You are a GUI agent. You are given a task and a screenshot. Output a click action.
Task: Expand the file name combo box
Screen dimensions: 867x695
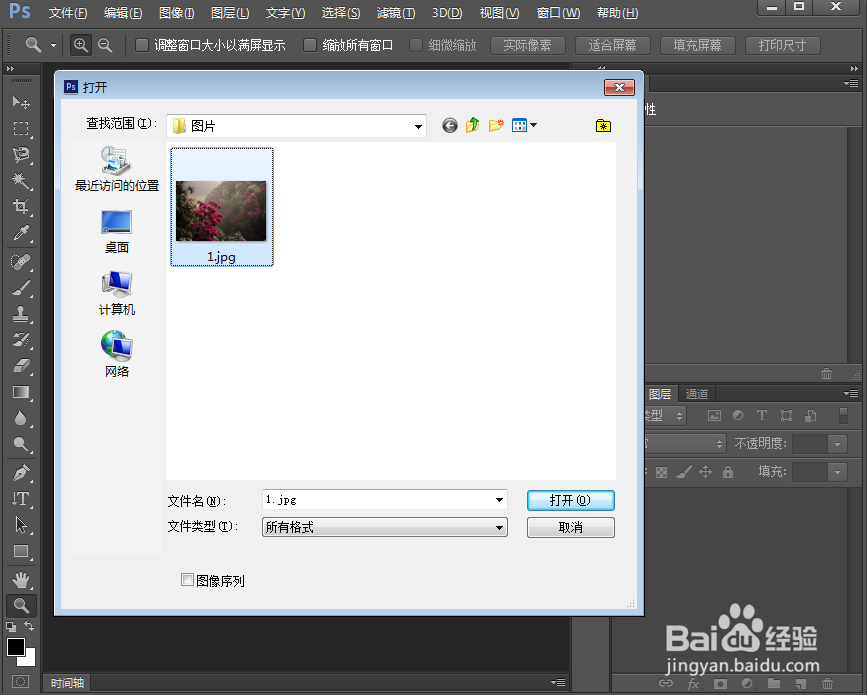pos(499,500)
